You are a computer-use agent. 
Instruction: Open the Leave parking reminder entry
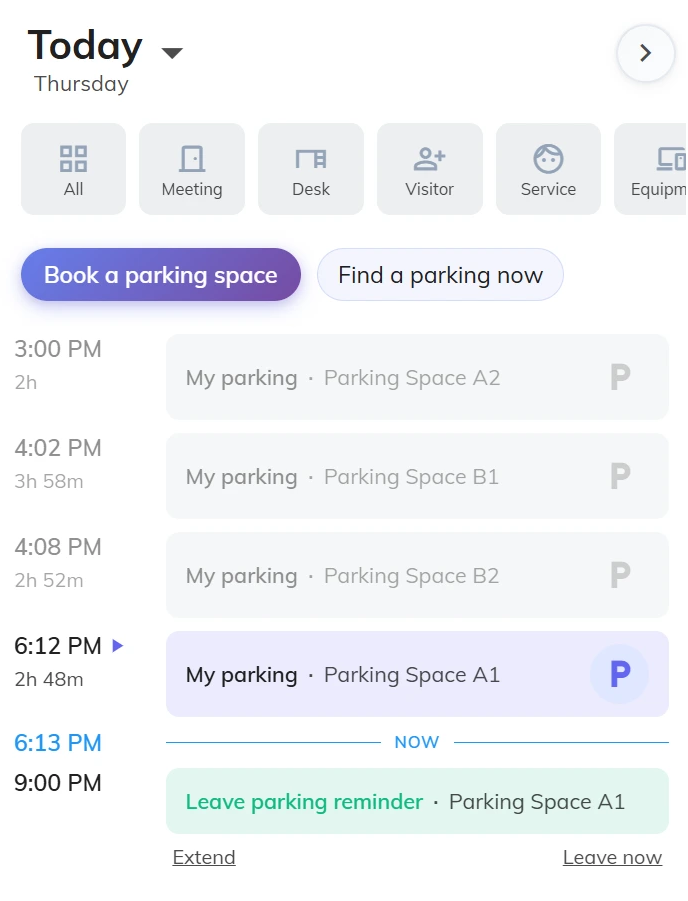point(417,801)
